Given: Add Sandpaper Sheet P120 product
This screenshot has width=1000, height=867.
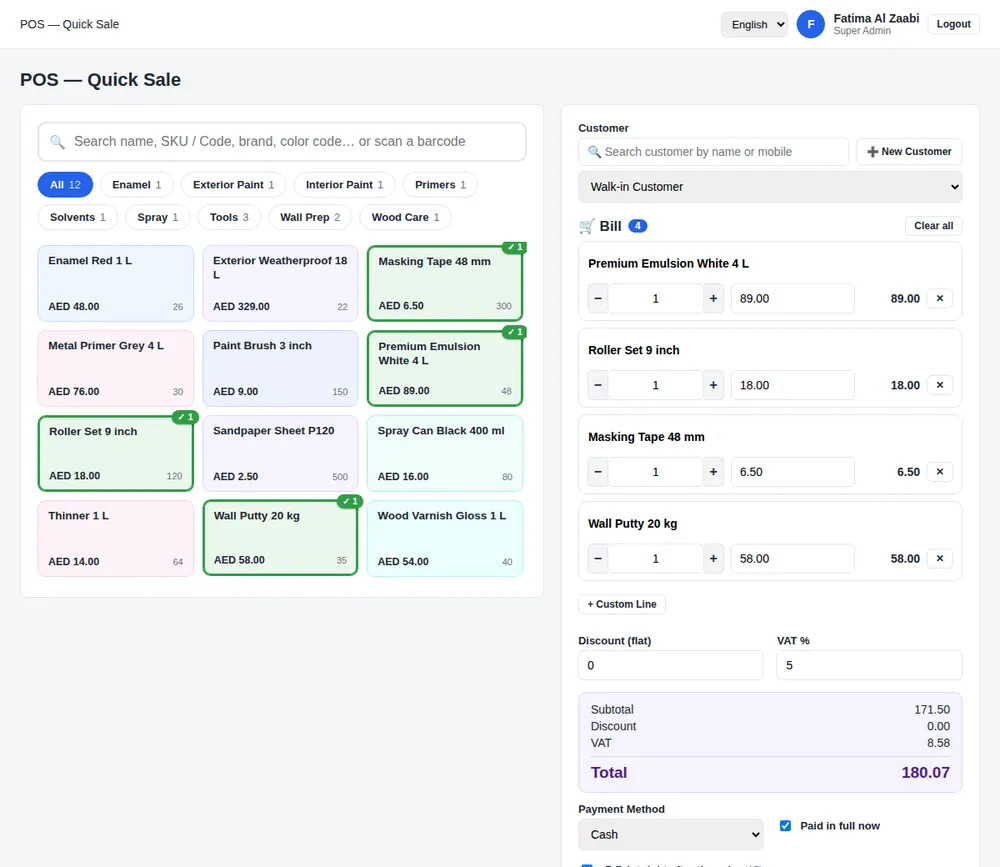Looking at the screenshot, I should [280, 454].
